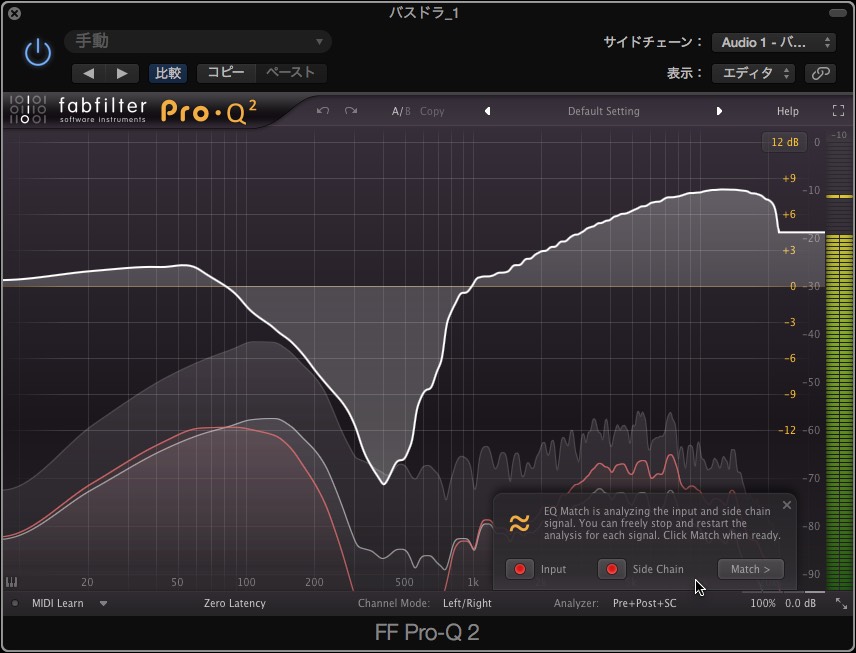Click the -12 gain scale label

787,430
